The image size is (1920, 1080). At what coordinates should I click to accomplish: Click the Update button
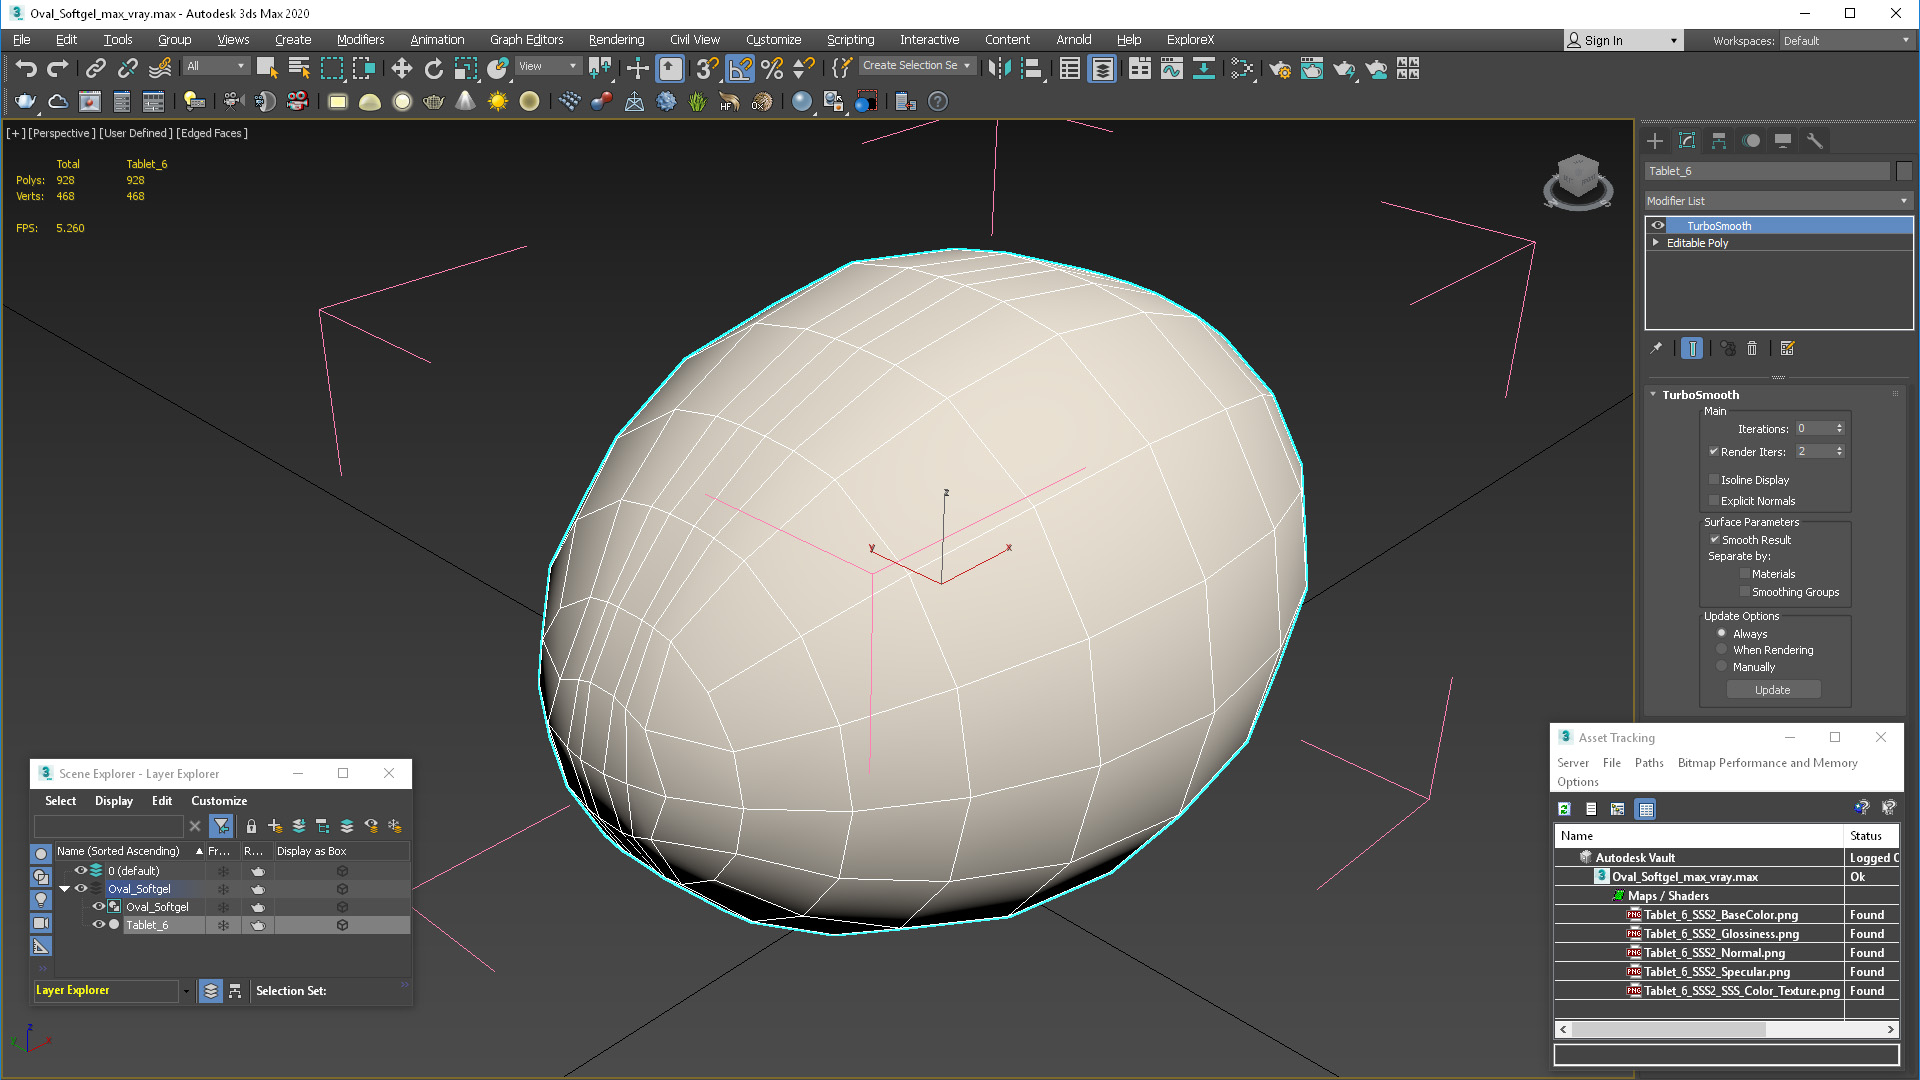(x=1772, y=690)
